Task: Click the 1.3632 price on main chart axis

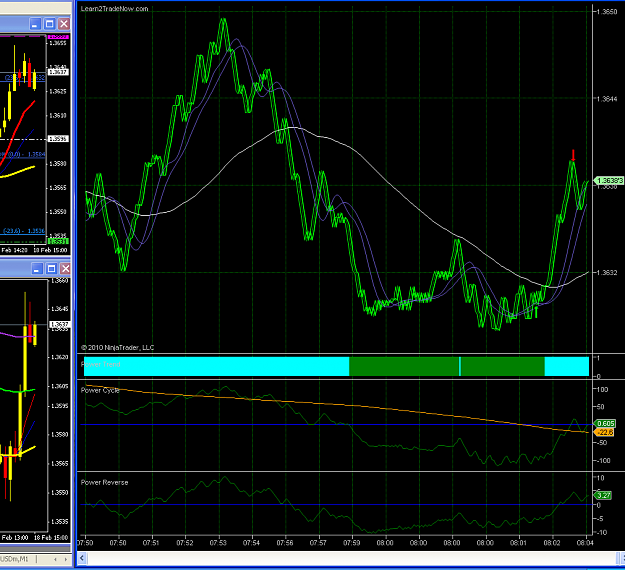Action: point(607,273)
